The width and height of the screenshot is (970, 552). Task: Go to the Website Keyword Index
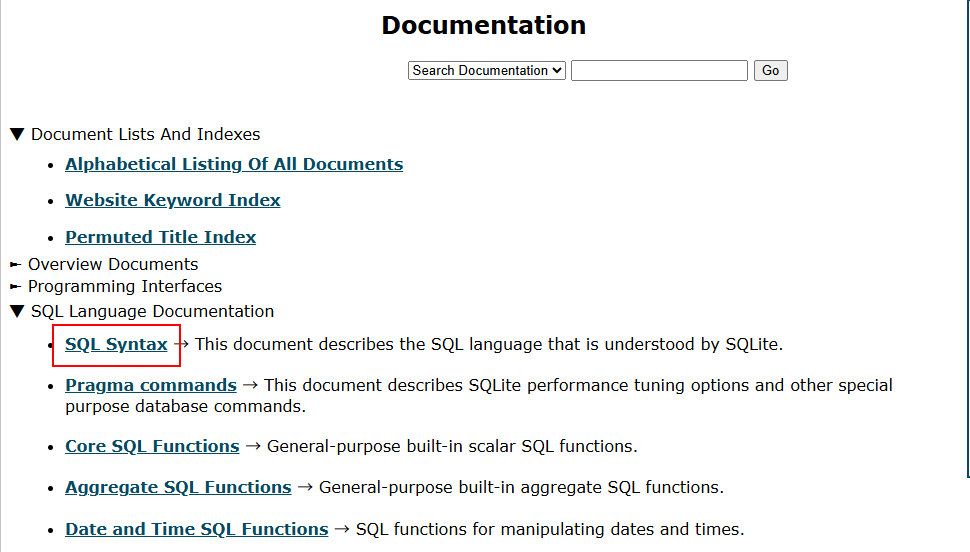pyautogui.click(x=173, y=201)
